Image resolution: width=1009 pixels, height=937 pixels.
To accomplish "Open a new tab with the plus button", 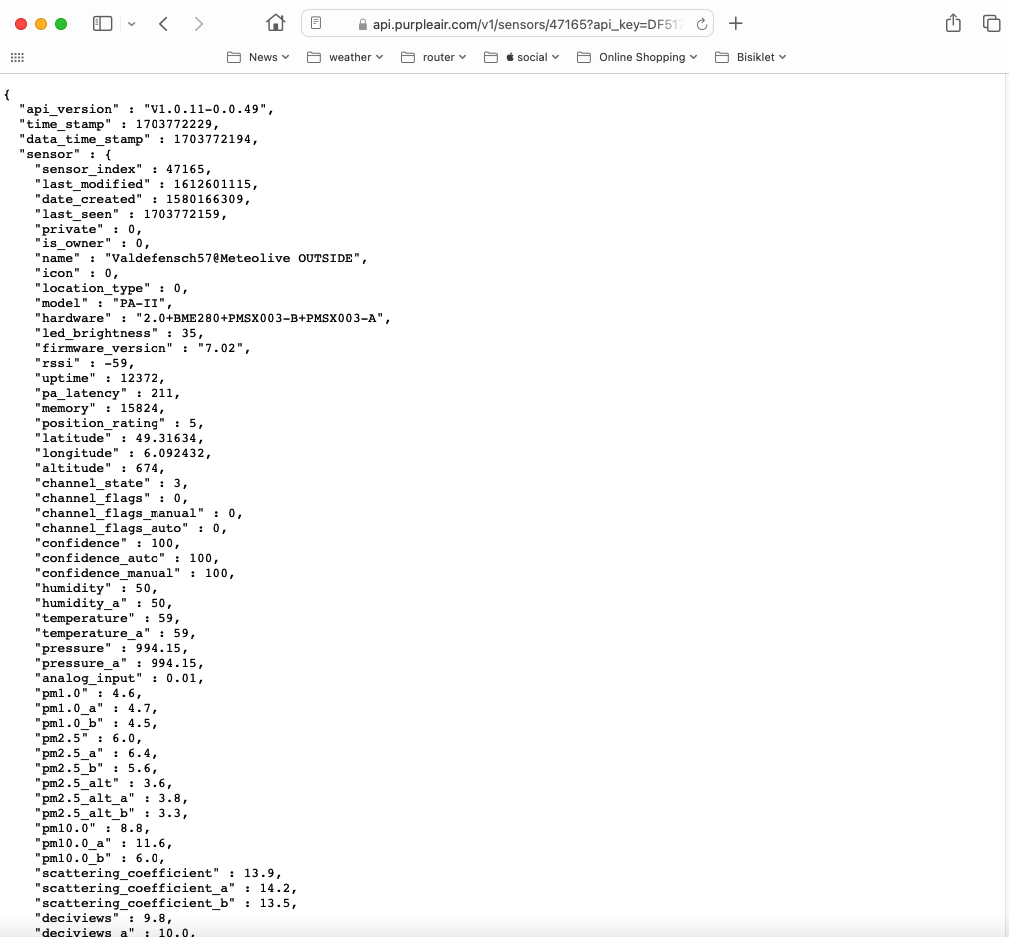I will (736, 24).
